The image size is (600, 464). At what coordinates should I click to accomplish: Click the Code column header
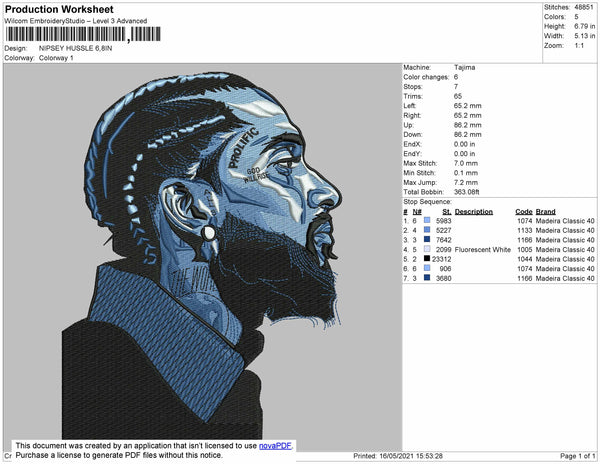pyautogui.click(x=524, y=212)
